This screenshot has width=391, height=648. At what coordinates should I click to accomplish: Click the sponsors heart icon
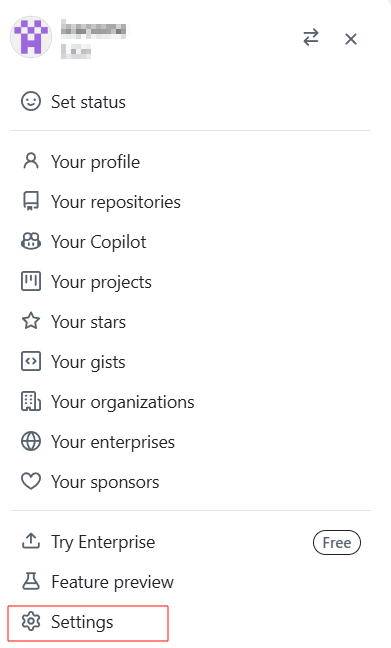[31, 481]
